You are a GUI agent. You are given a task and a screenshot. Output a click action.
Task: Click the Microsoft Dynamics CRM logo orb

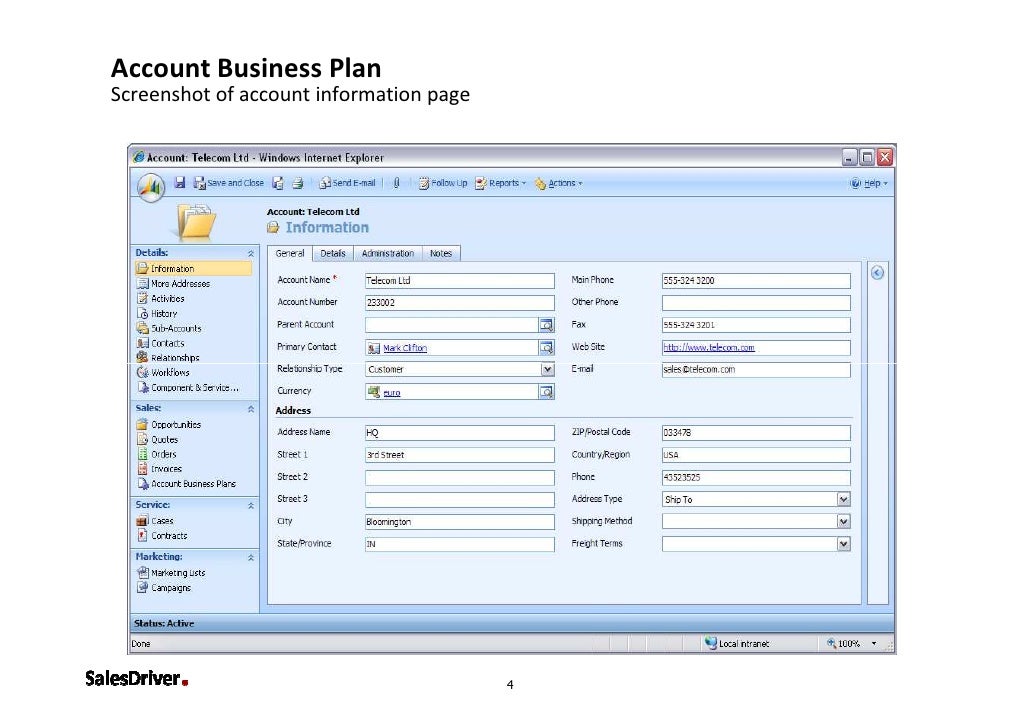151,187
